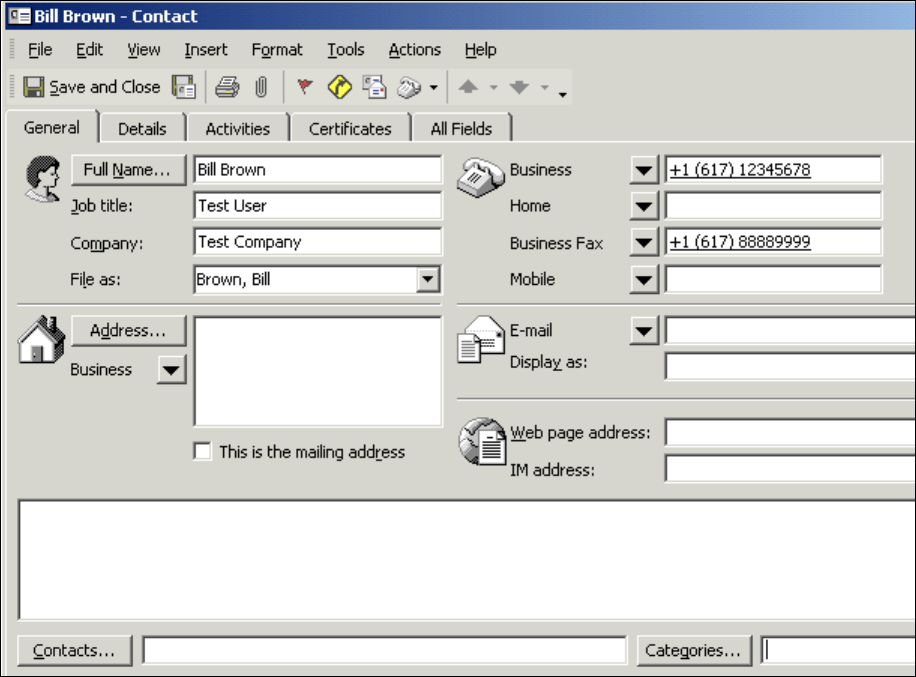Click the address text box
Viewport: 916px width, 677px height.
(318, 372)
